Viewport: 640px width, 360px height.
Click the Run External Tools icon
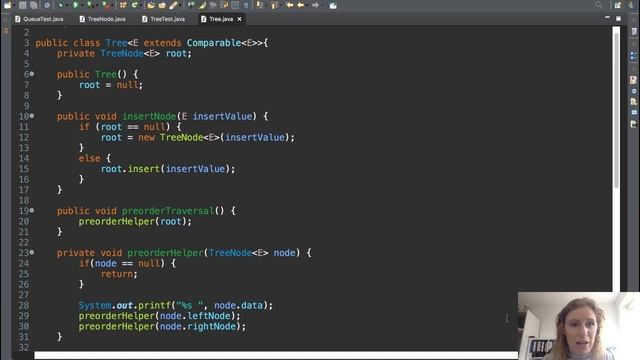pyautogui.click(x=106, y=5)
